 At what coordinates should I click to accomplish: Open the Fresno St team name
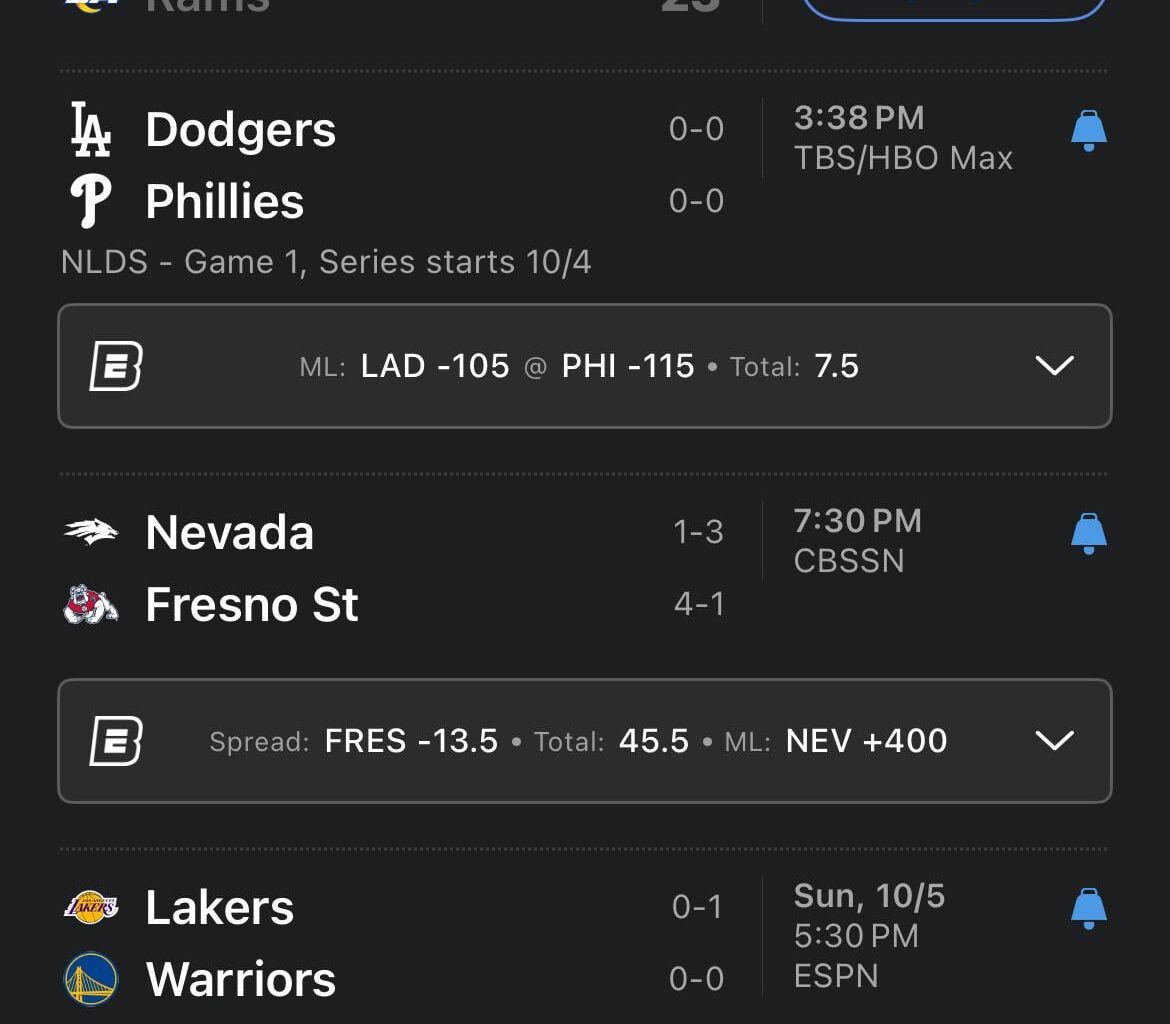click(x=252, y=604)
